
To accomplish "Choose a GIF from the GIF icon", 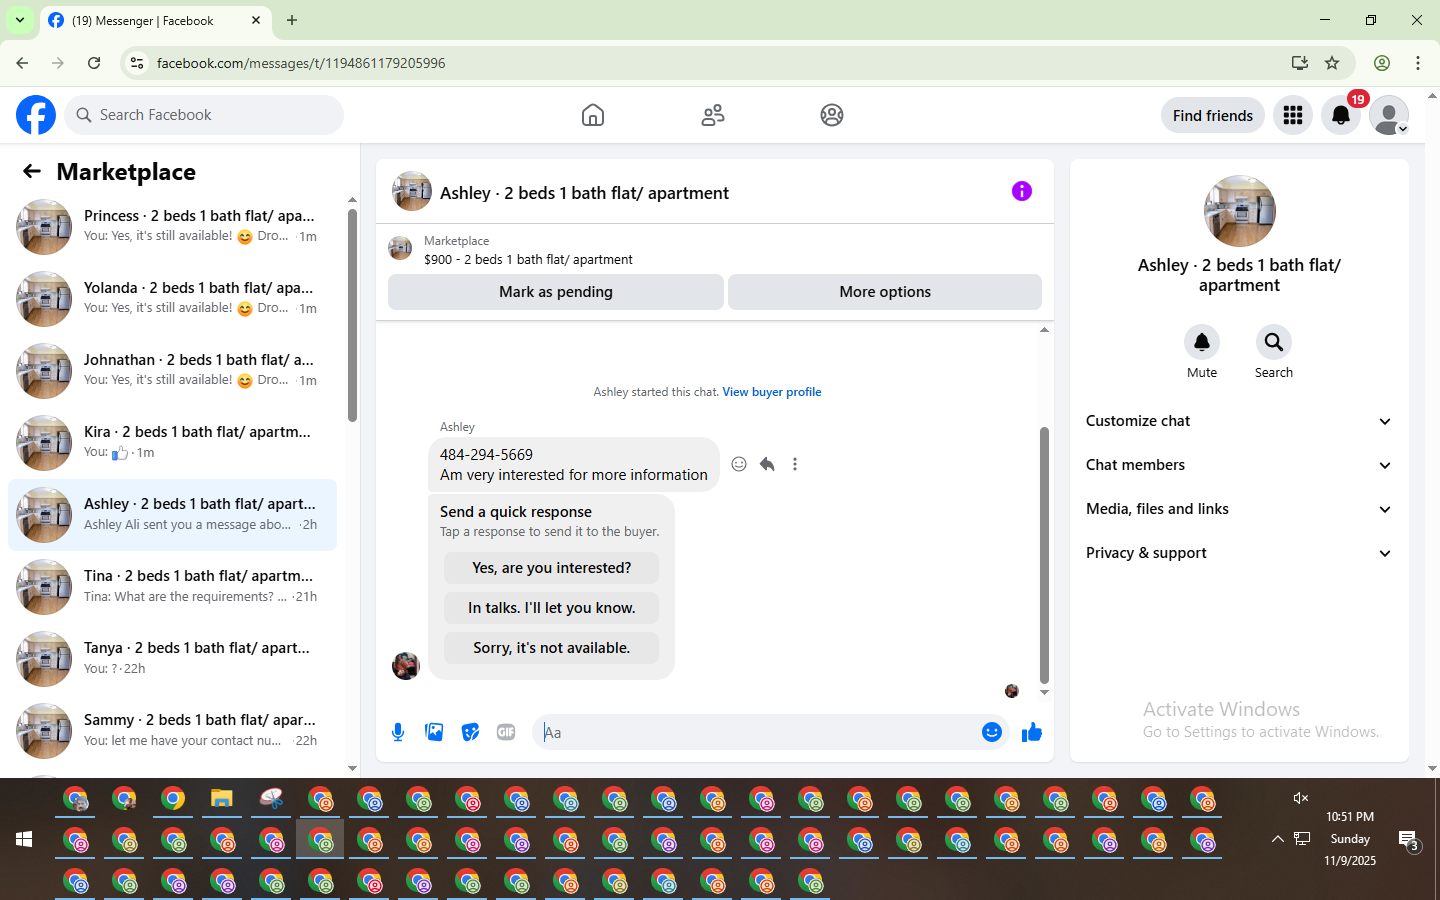I will 506,732.
